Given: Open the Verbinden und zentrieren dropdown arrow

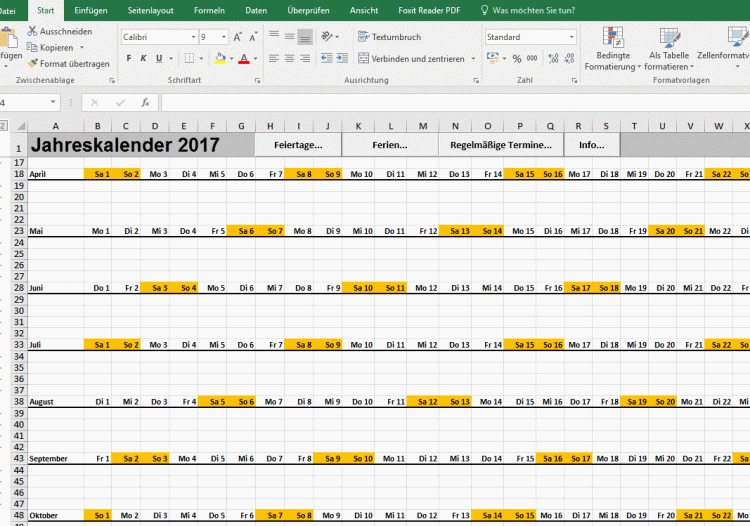Looking at the screenshot, I should coord(475,59).
